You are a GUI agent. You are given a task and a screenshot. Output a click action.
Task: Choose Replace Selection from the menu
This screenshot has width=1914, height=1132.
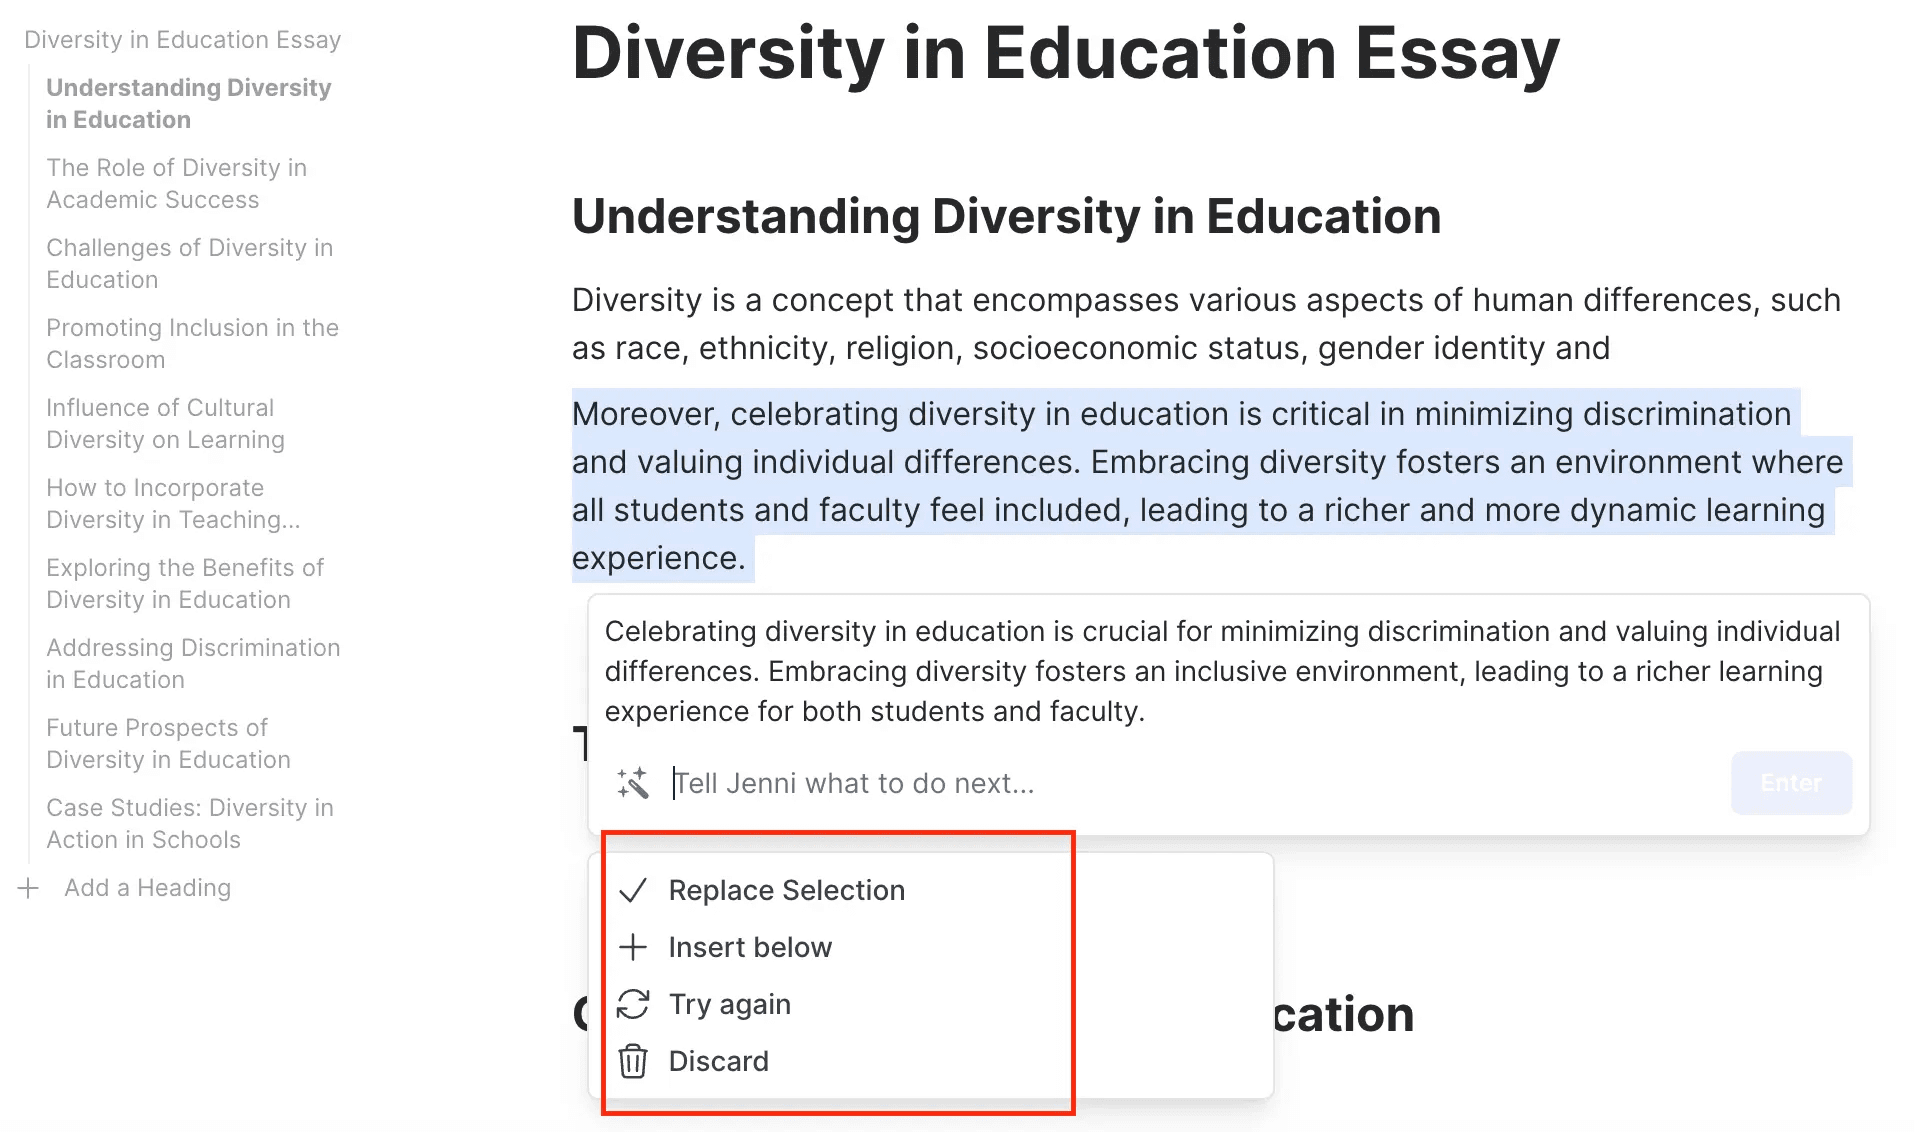[x=786, y=890]
